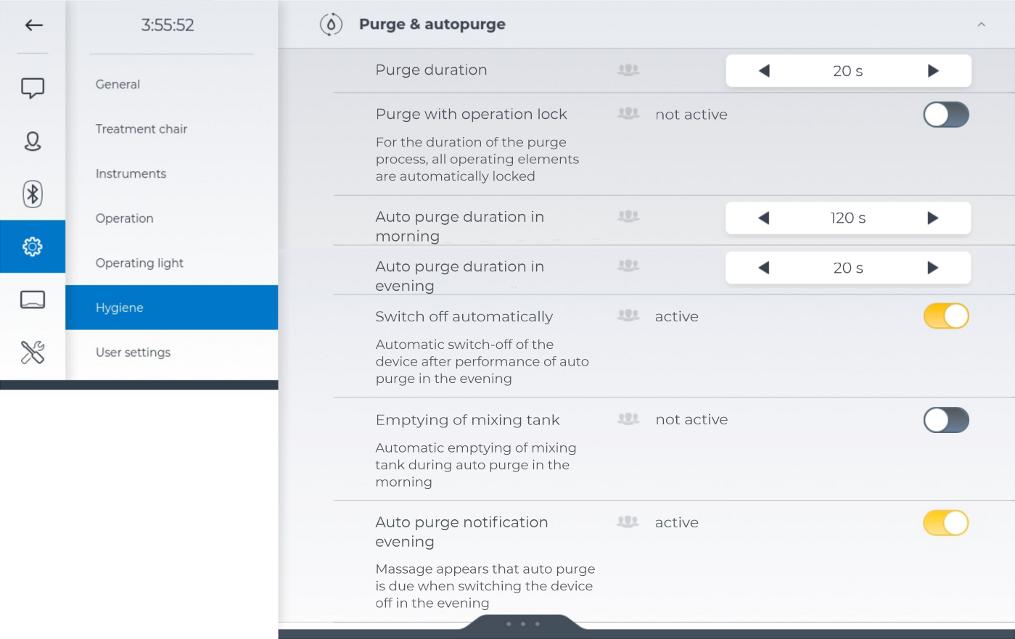Turn off Auto purge notification evening
1015x639 pixels.
(x=945, y=523)
